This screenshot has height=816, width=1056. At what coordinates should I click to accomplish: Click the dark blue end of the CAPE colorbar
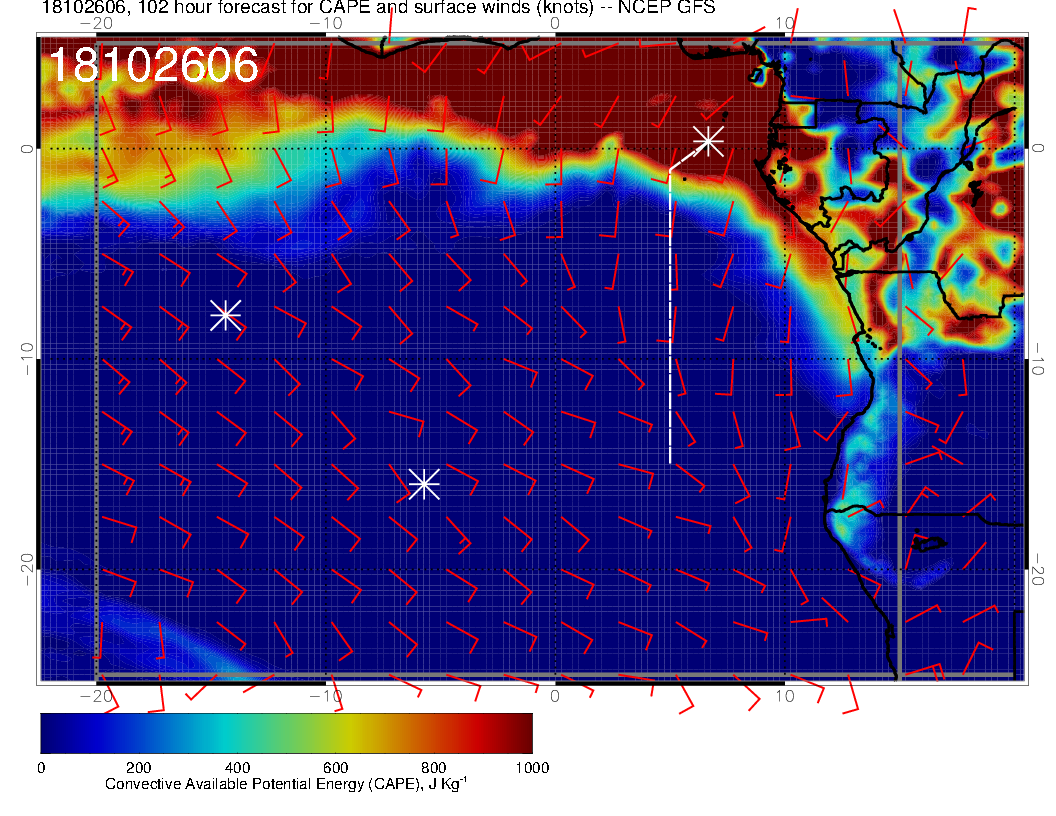coord(50,733)
